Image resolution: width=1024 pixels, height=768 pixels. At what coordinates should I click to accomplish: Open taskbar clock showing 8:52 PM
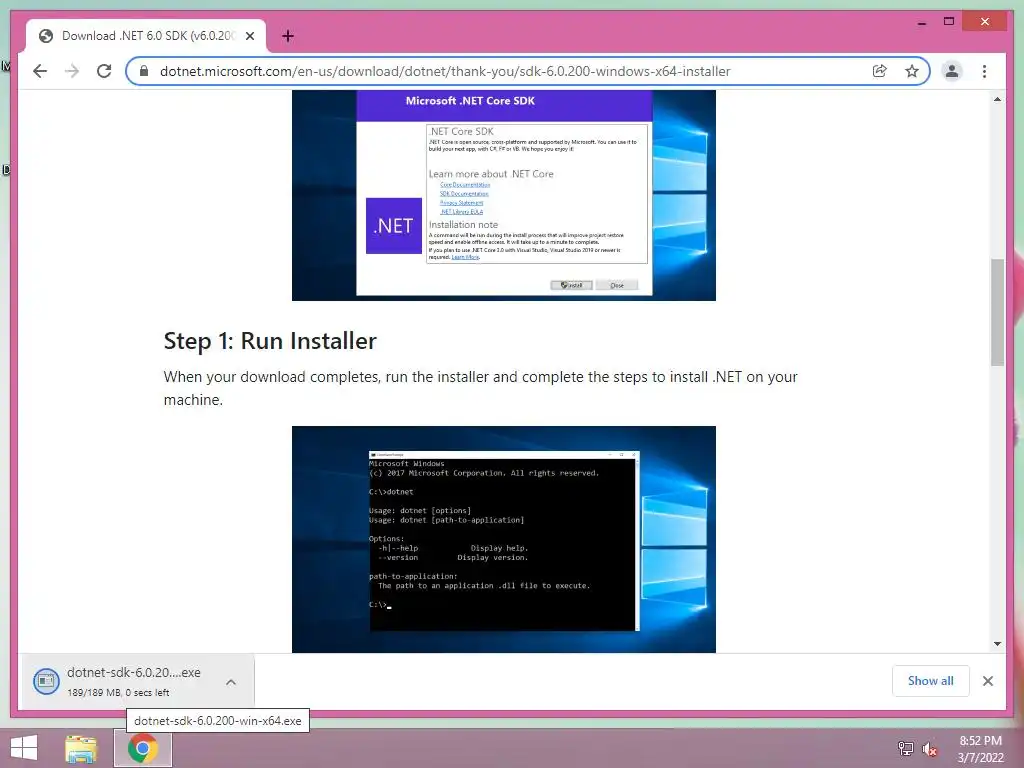[x=980, y=749]
